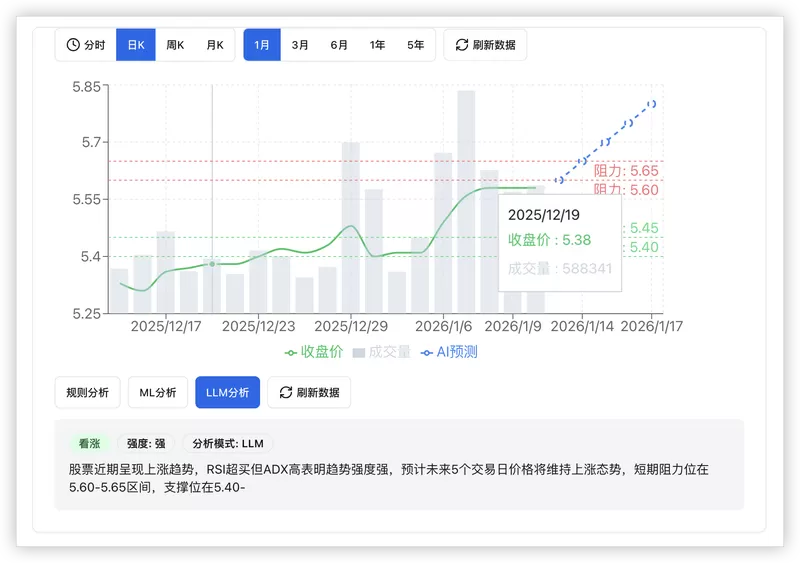The height and width of the screenshot is (563, 800).
Task: Click the blue AI预测 legend marker
Action: [427, 353]
